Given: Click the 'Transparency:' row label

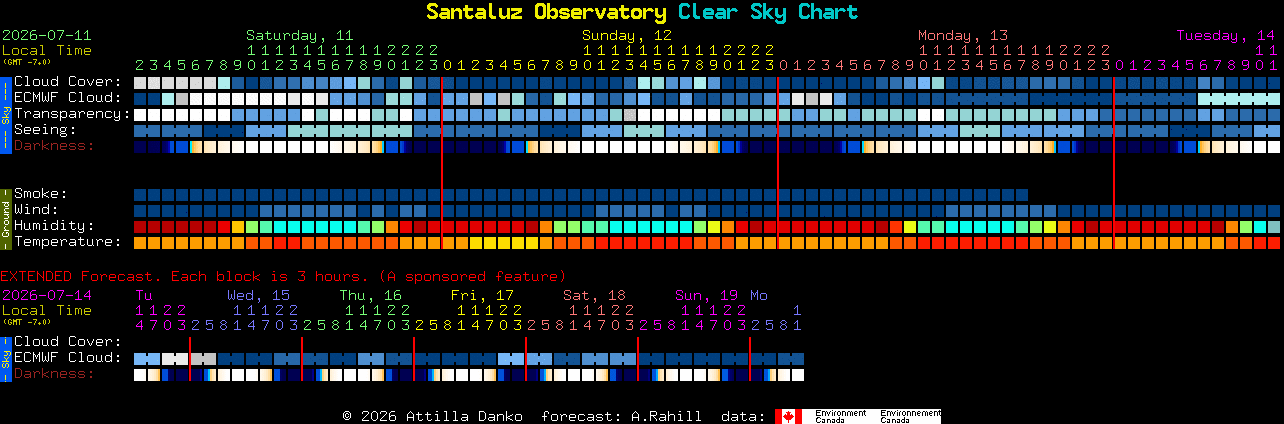Looking at the screenshot, I should (x=72, y=114).
